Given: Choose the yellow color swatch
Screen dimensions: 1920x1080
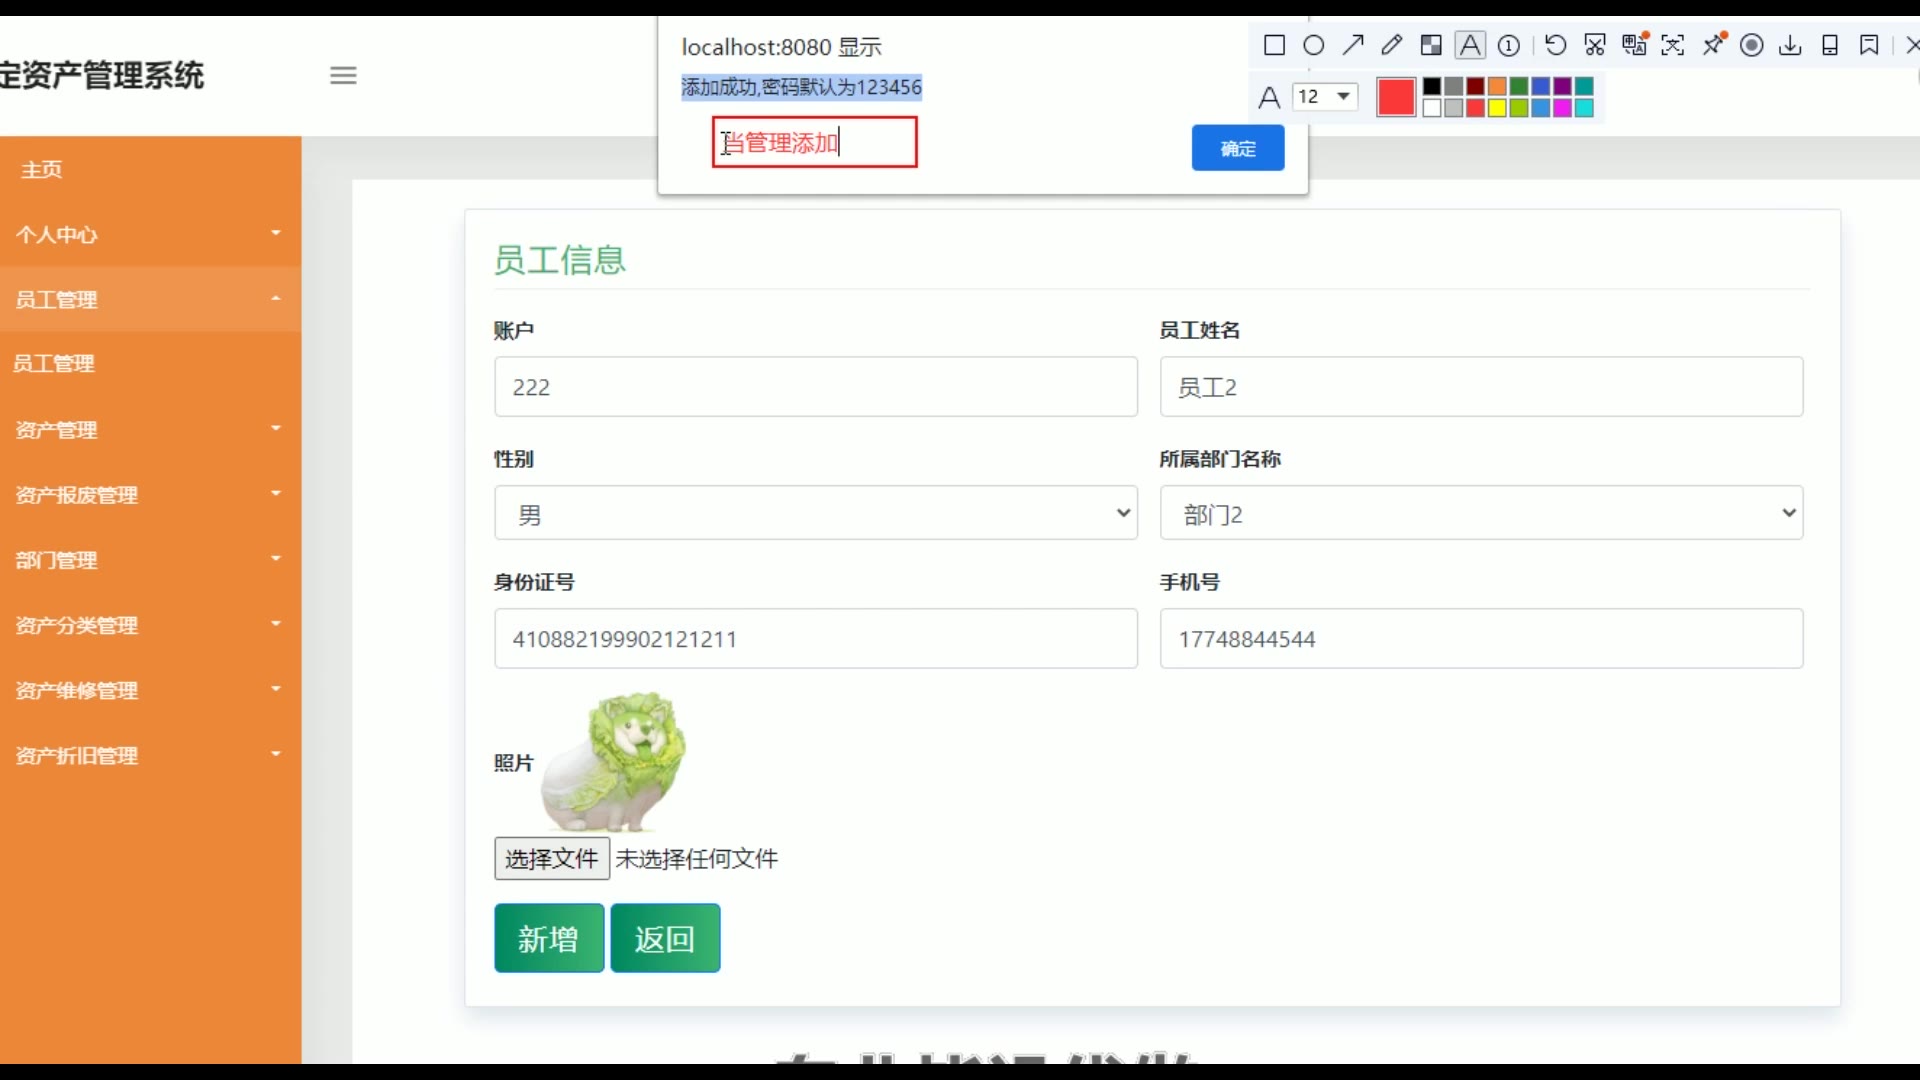Looking at the screenshot, I should pos(1497,108).
